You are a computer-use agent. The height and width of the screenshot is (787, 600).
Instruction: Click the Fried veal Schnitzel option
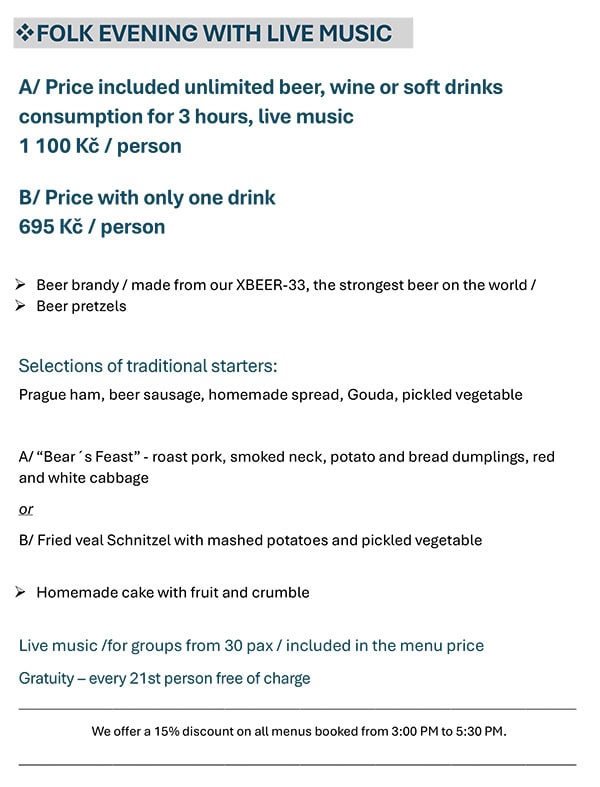point(250,540)
